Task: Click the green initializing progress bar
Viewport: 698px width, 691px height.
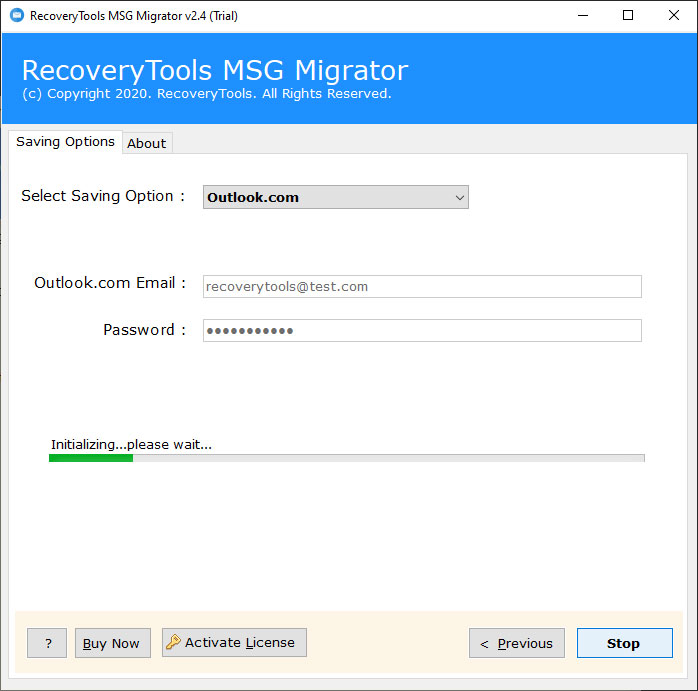Action: [x=346, y=458]
